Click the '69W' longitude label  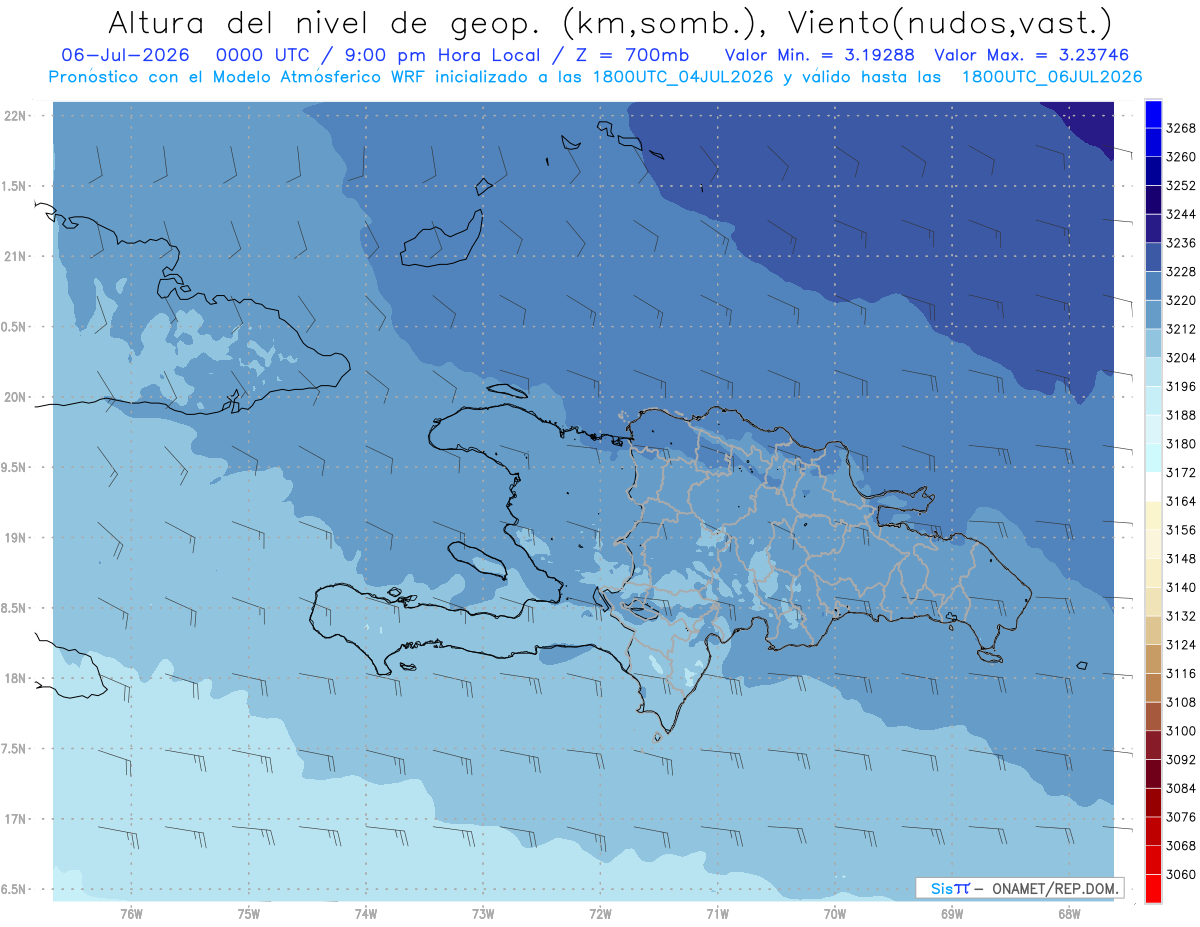point(952,913)
